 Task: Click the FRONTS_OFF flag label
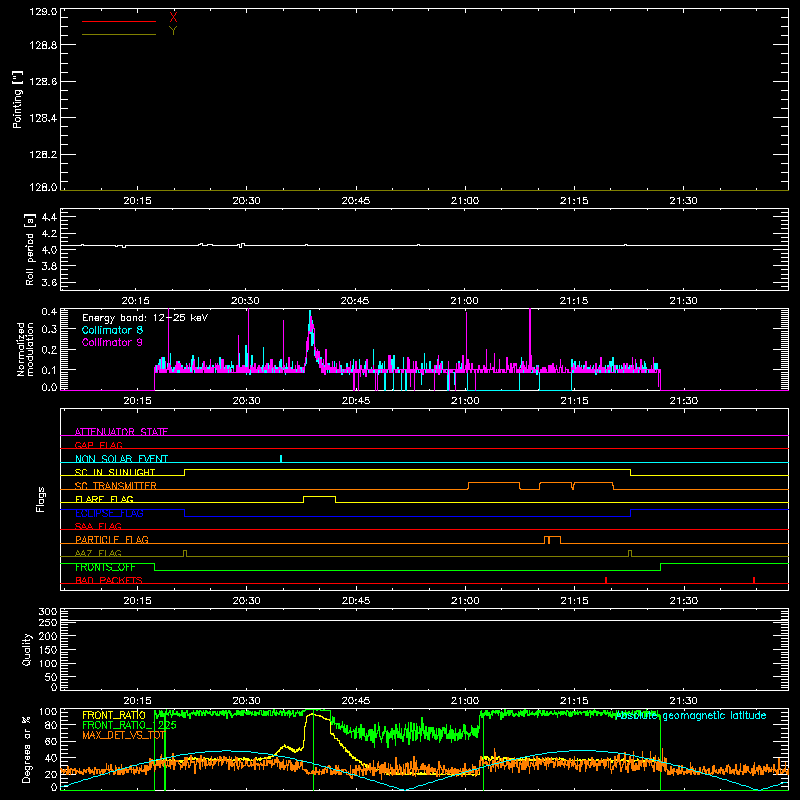(105, 567)
